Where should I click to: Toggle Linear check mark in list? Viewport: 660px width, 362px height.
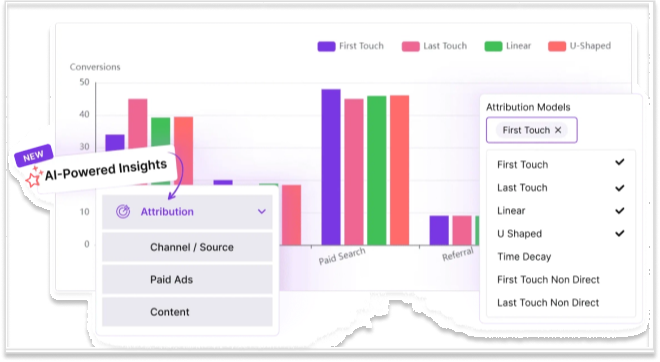[620, 210]
